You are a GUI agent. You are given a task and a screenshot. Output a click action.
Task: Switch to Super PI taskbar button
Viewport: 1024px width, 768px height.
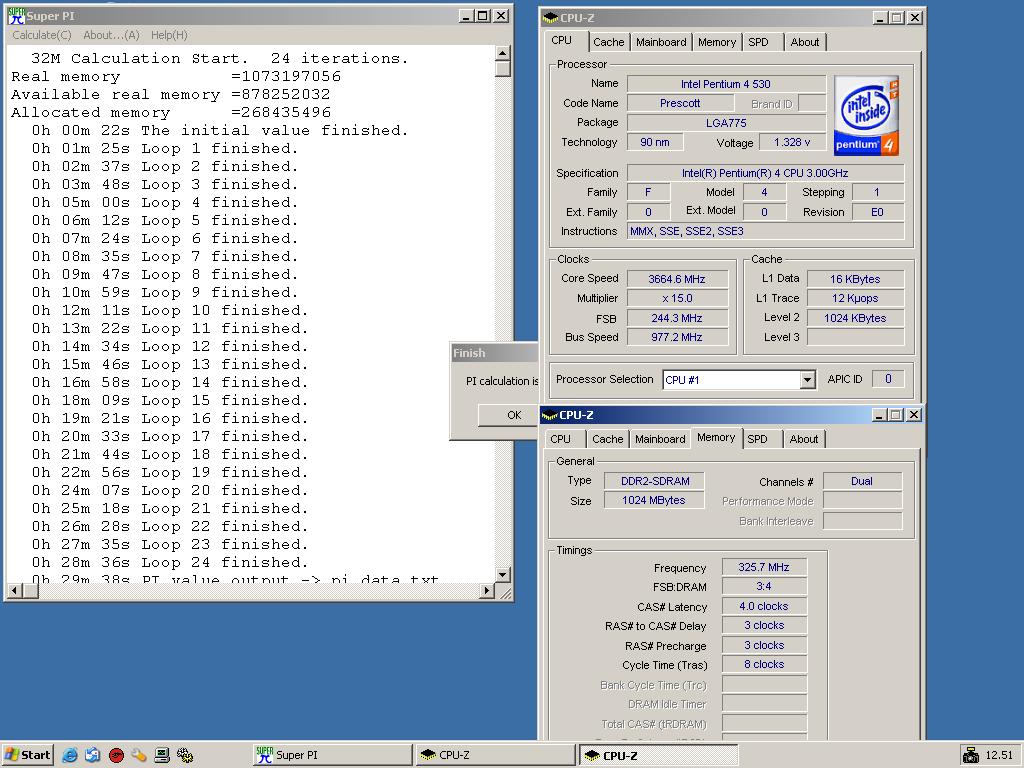click(331, 755)
